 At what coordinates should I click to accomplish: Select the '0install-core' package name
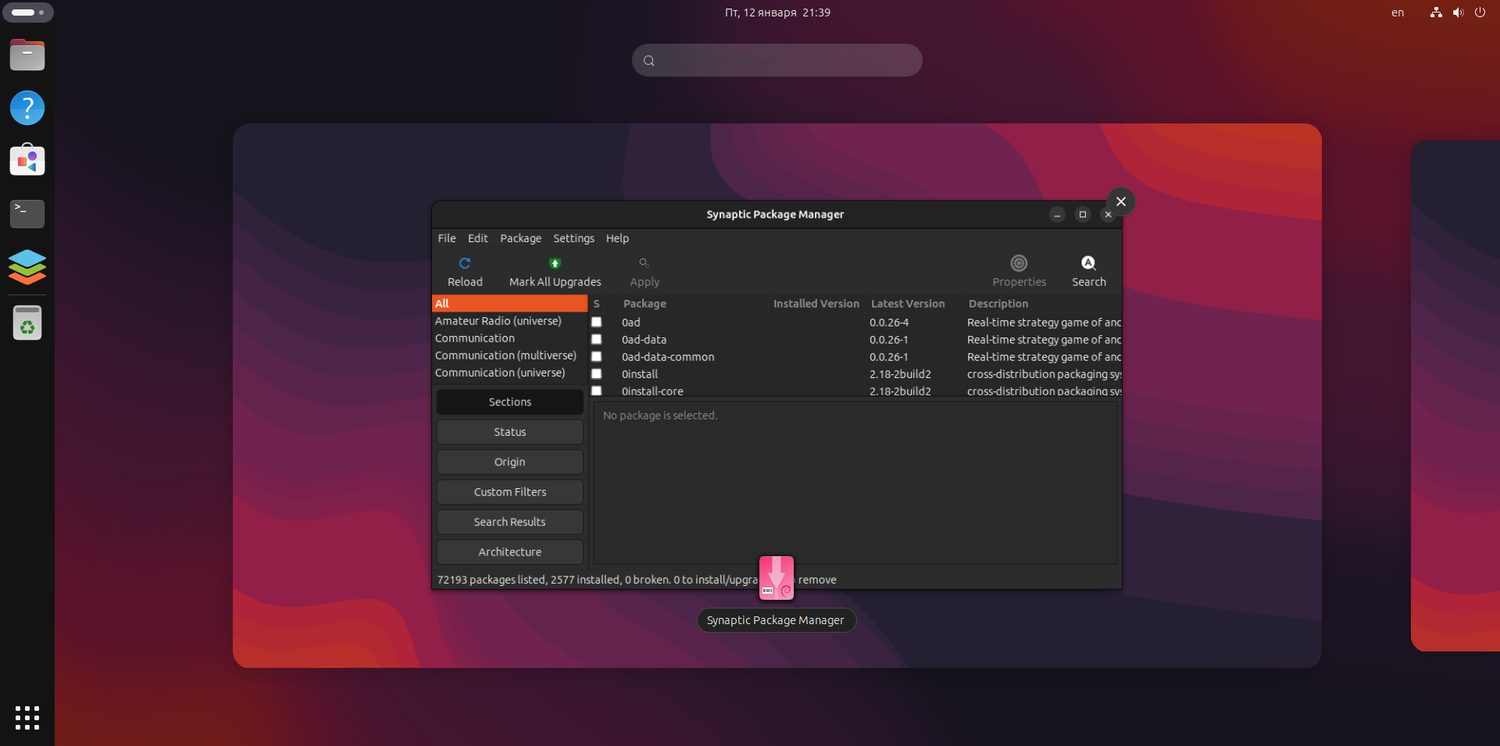click(653, 391)
